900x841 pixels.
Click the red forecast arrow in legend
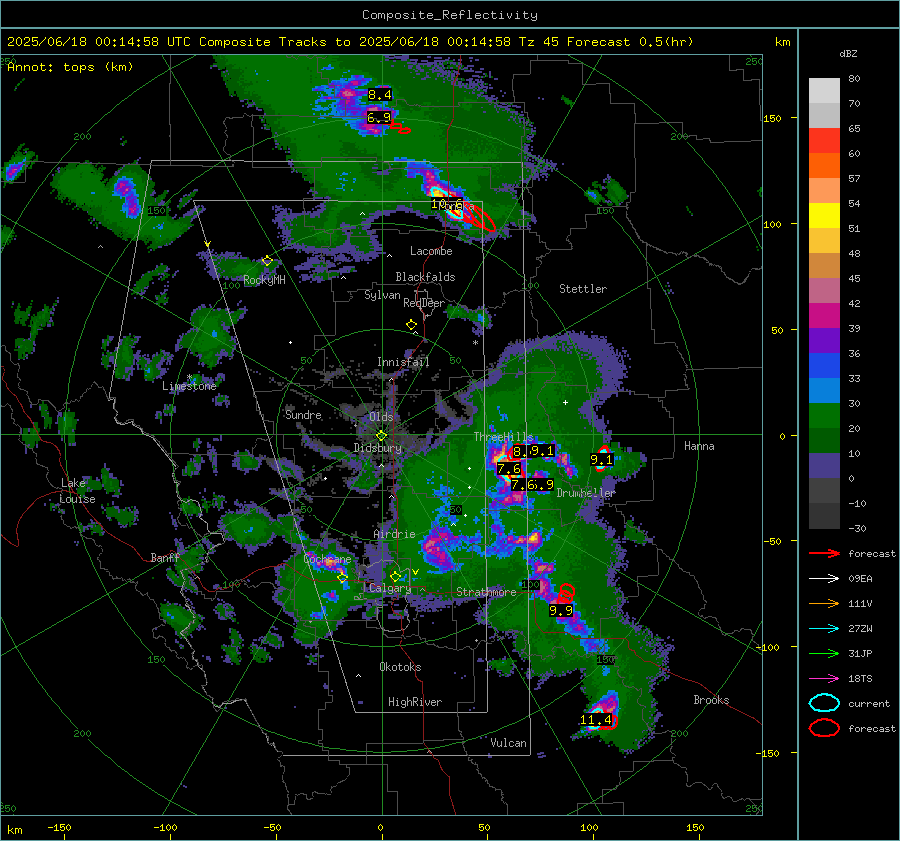click(x=824, y=553)
